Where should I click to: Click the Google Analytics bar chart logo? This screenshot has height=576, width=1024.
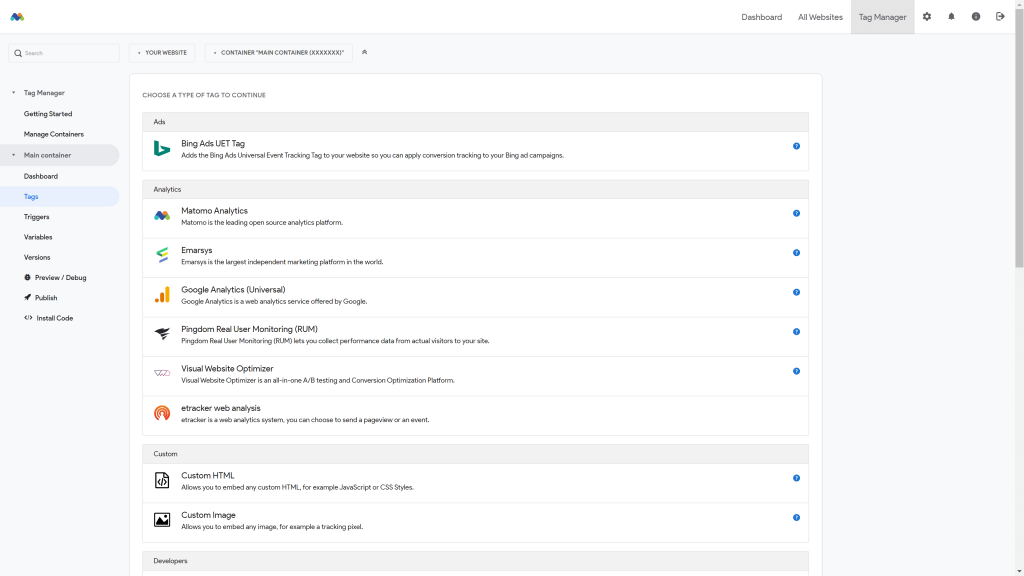coord(162,295)
